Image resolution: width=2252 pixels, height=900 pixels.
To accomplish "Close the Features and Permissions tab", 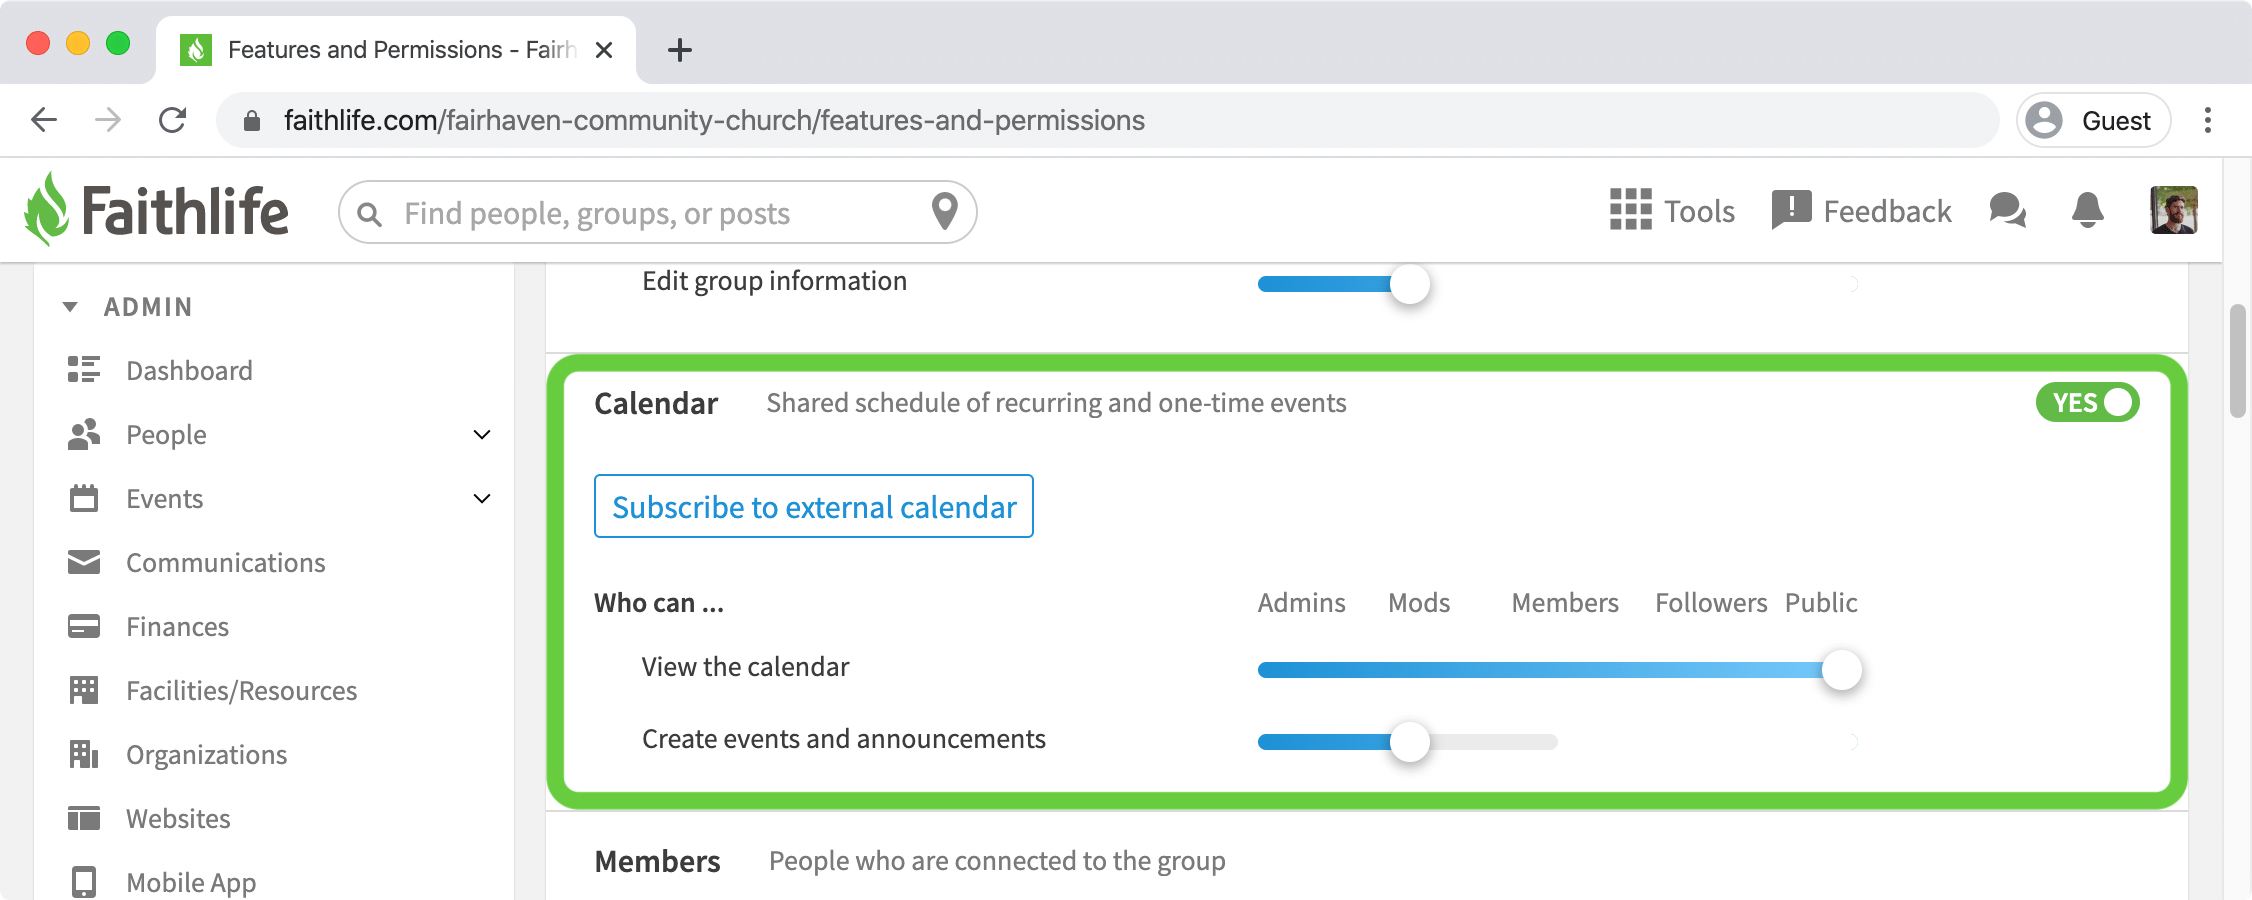I will click(604, 50).
